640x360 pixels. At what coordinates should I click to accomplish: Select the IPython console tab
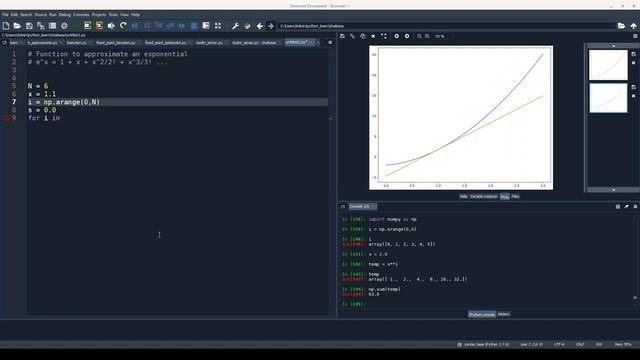click(x=482, y=314)
